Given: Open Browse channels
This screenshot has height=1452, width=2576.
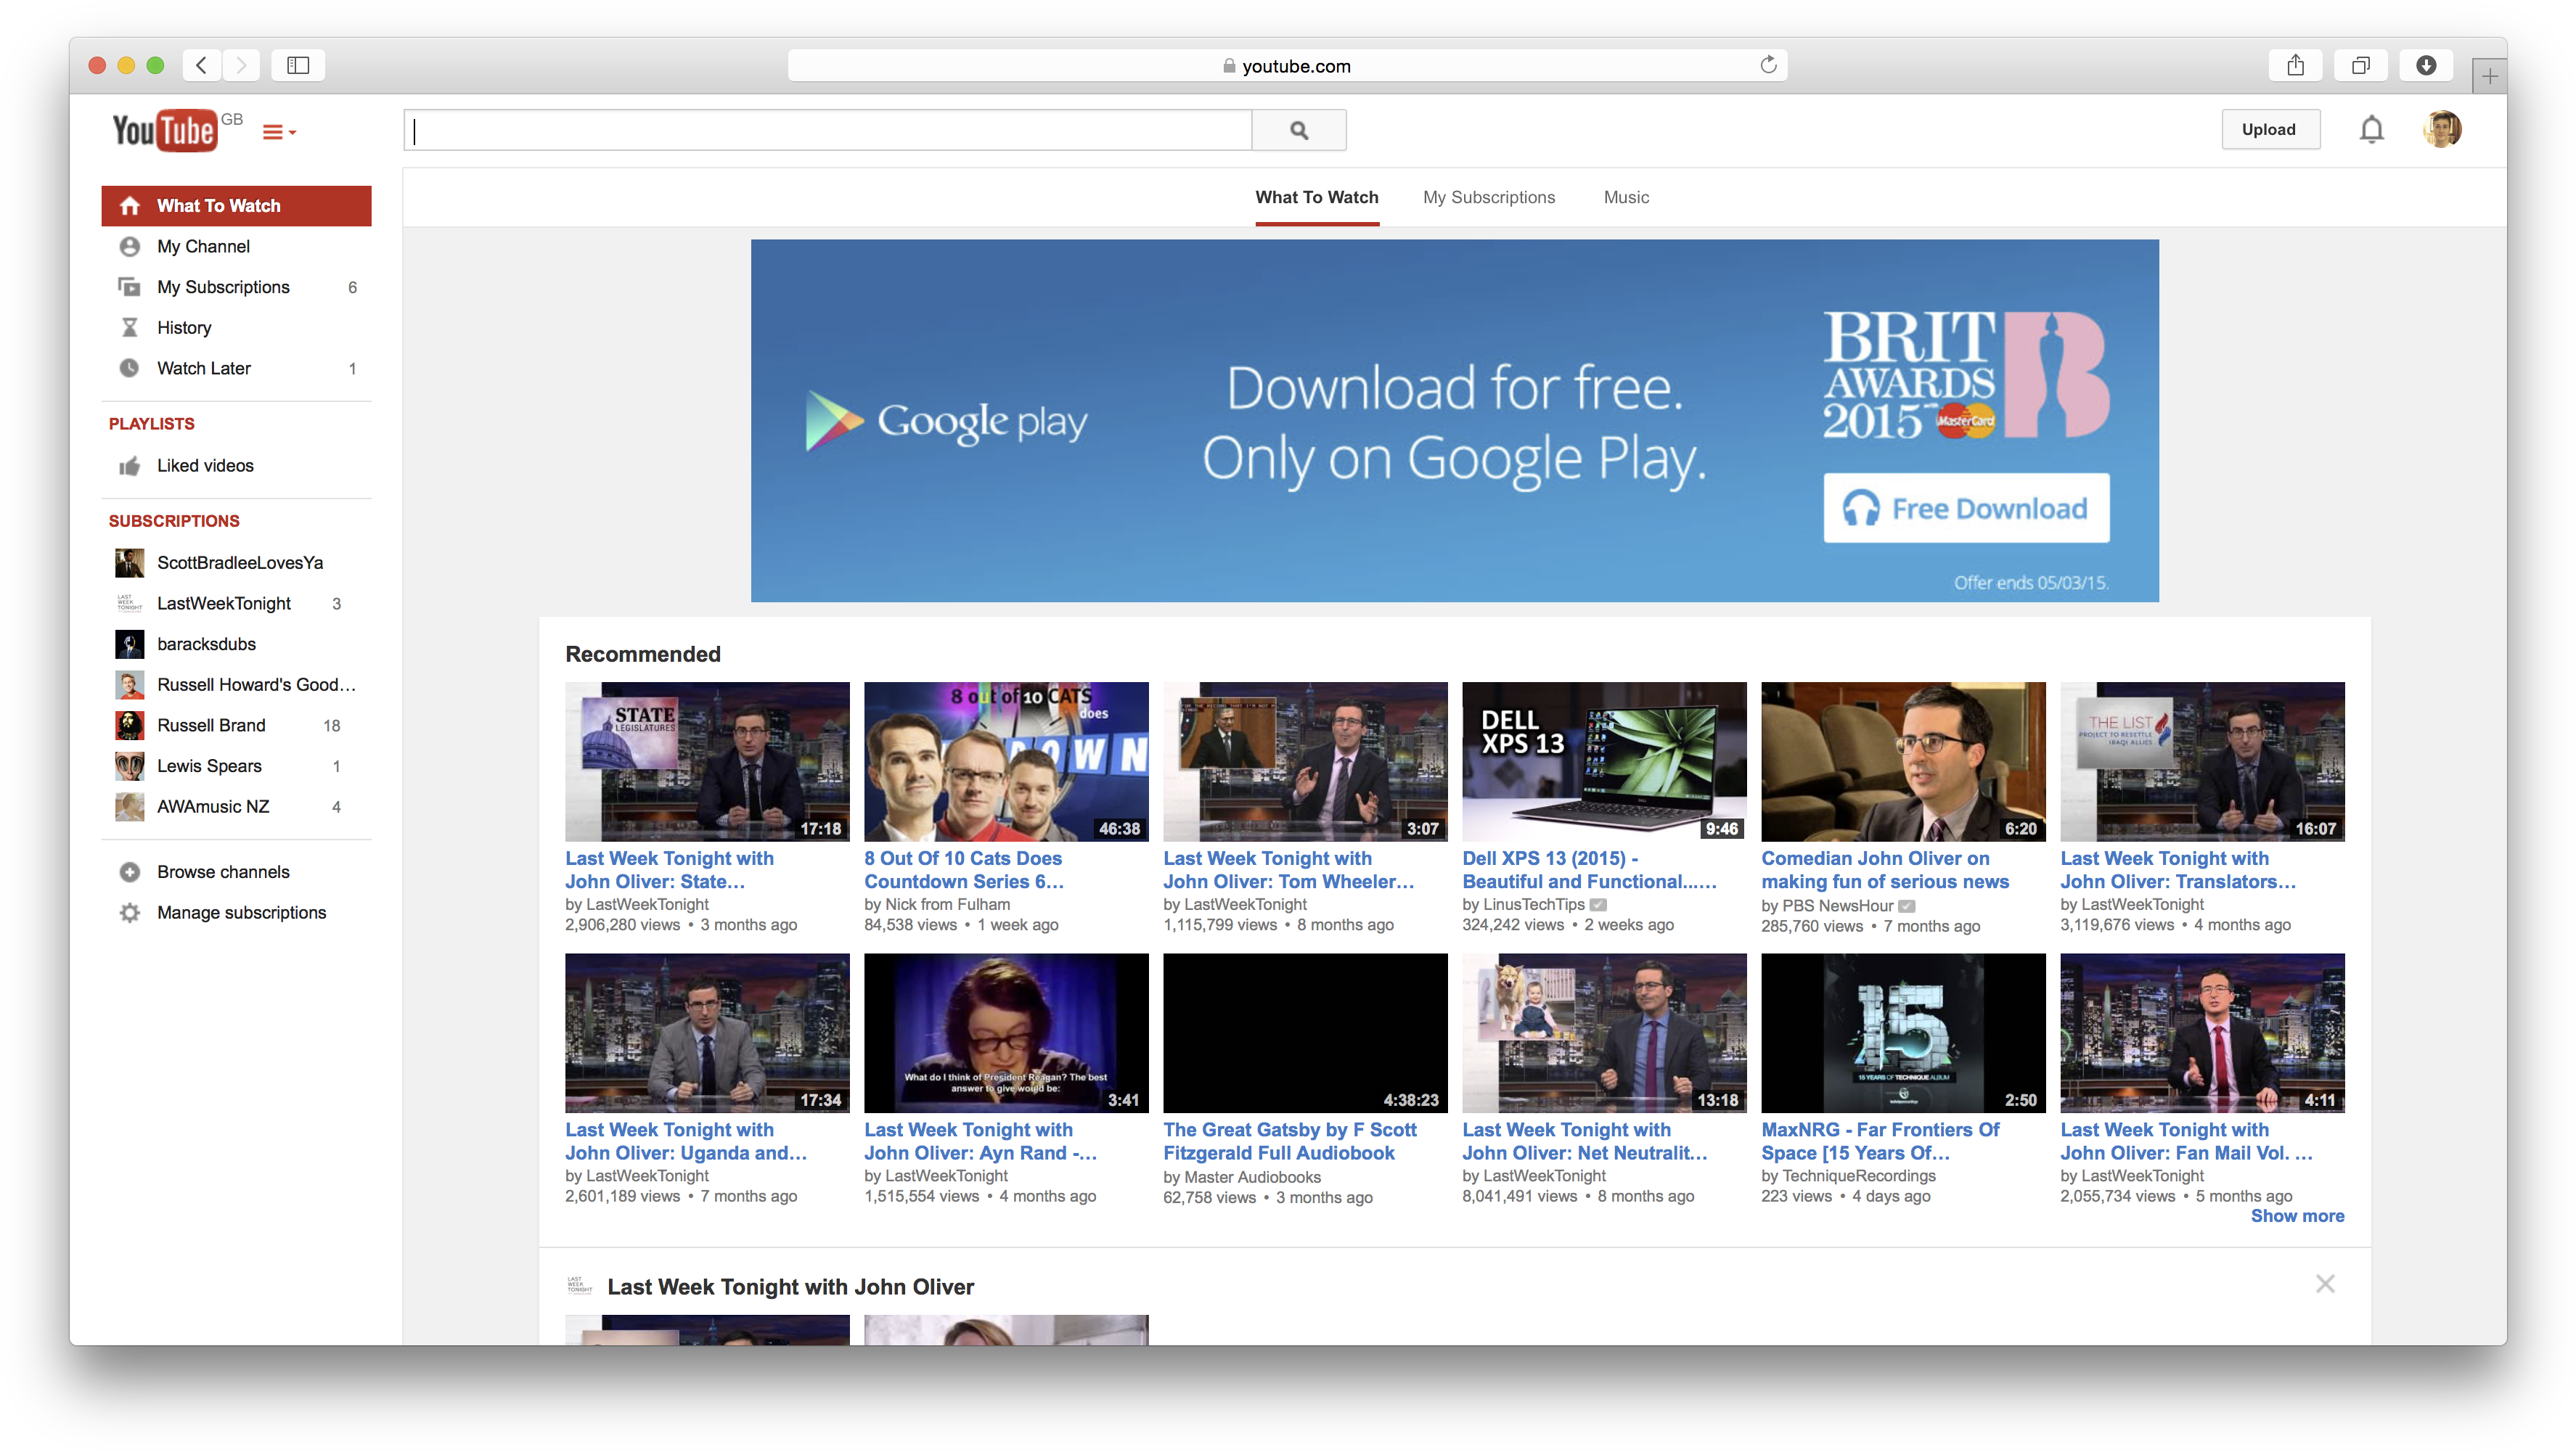Looking at the screenshot, I should 236,872.
